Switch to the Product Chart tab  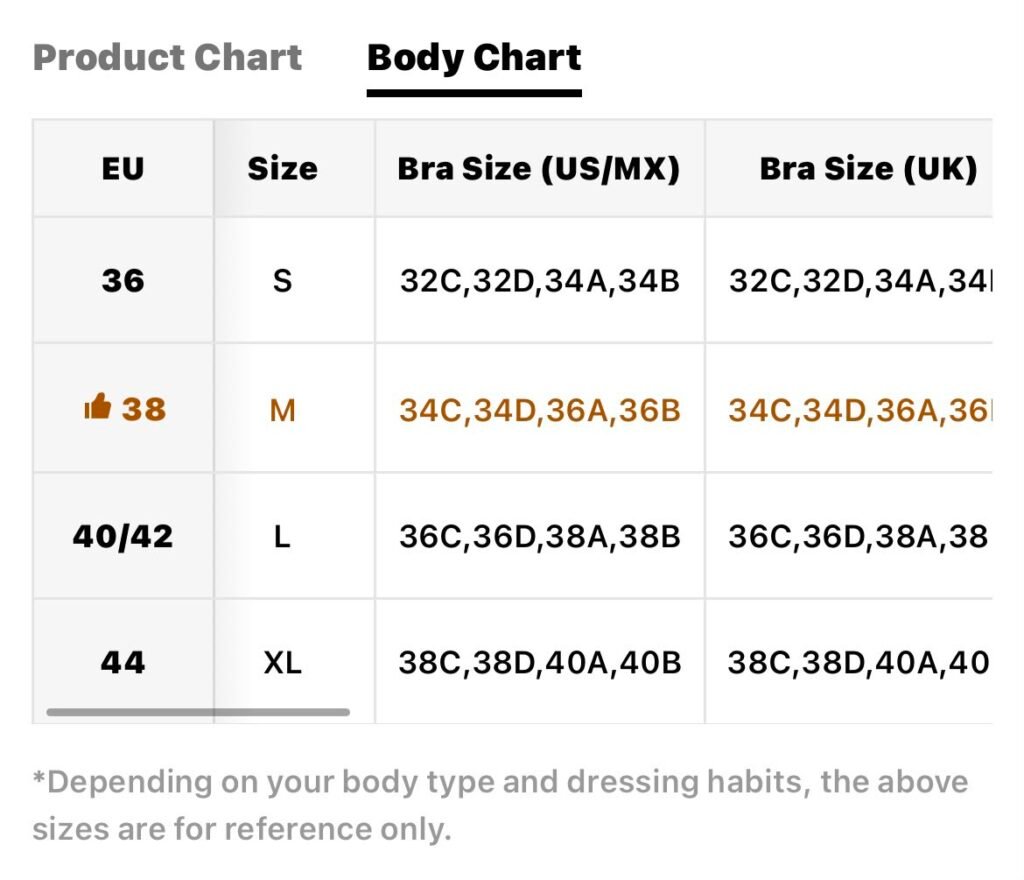point(167,57)
